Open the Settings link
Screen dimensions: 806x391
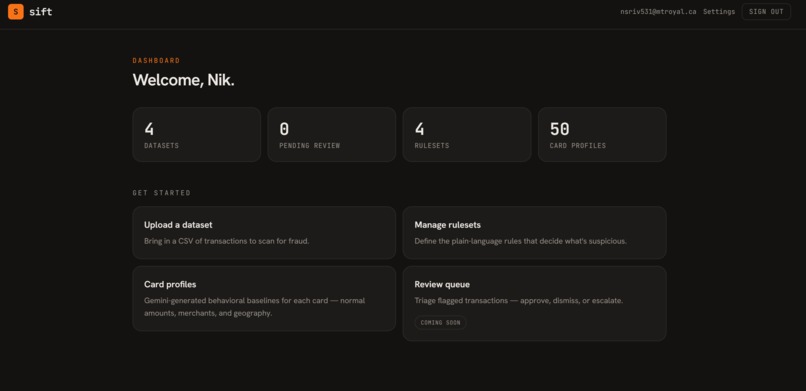pos(719,11)
